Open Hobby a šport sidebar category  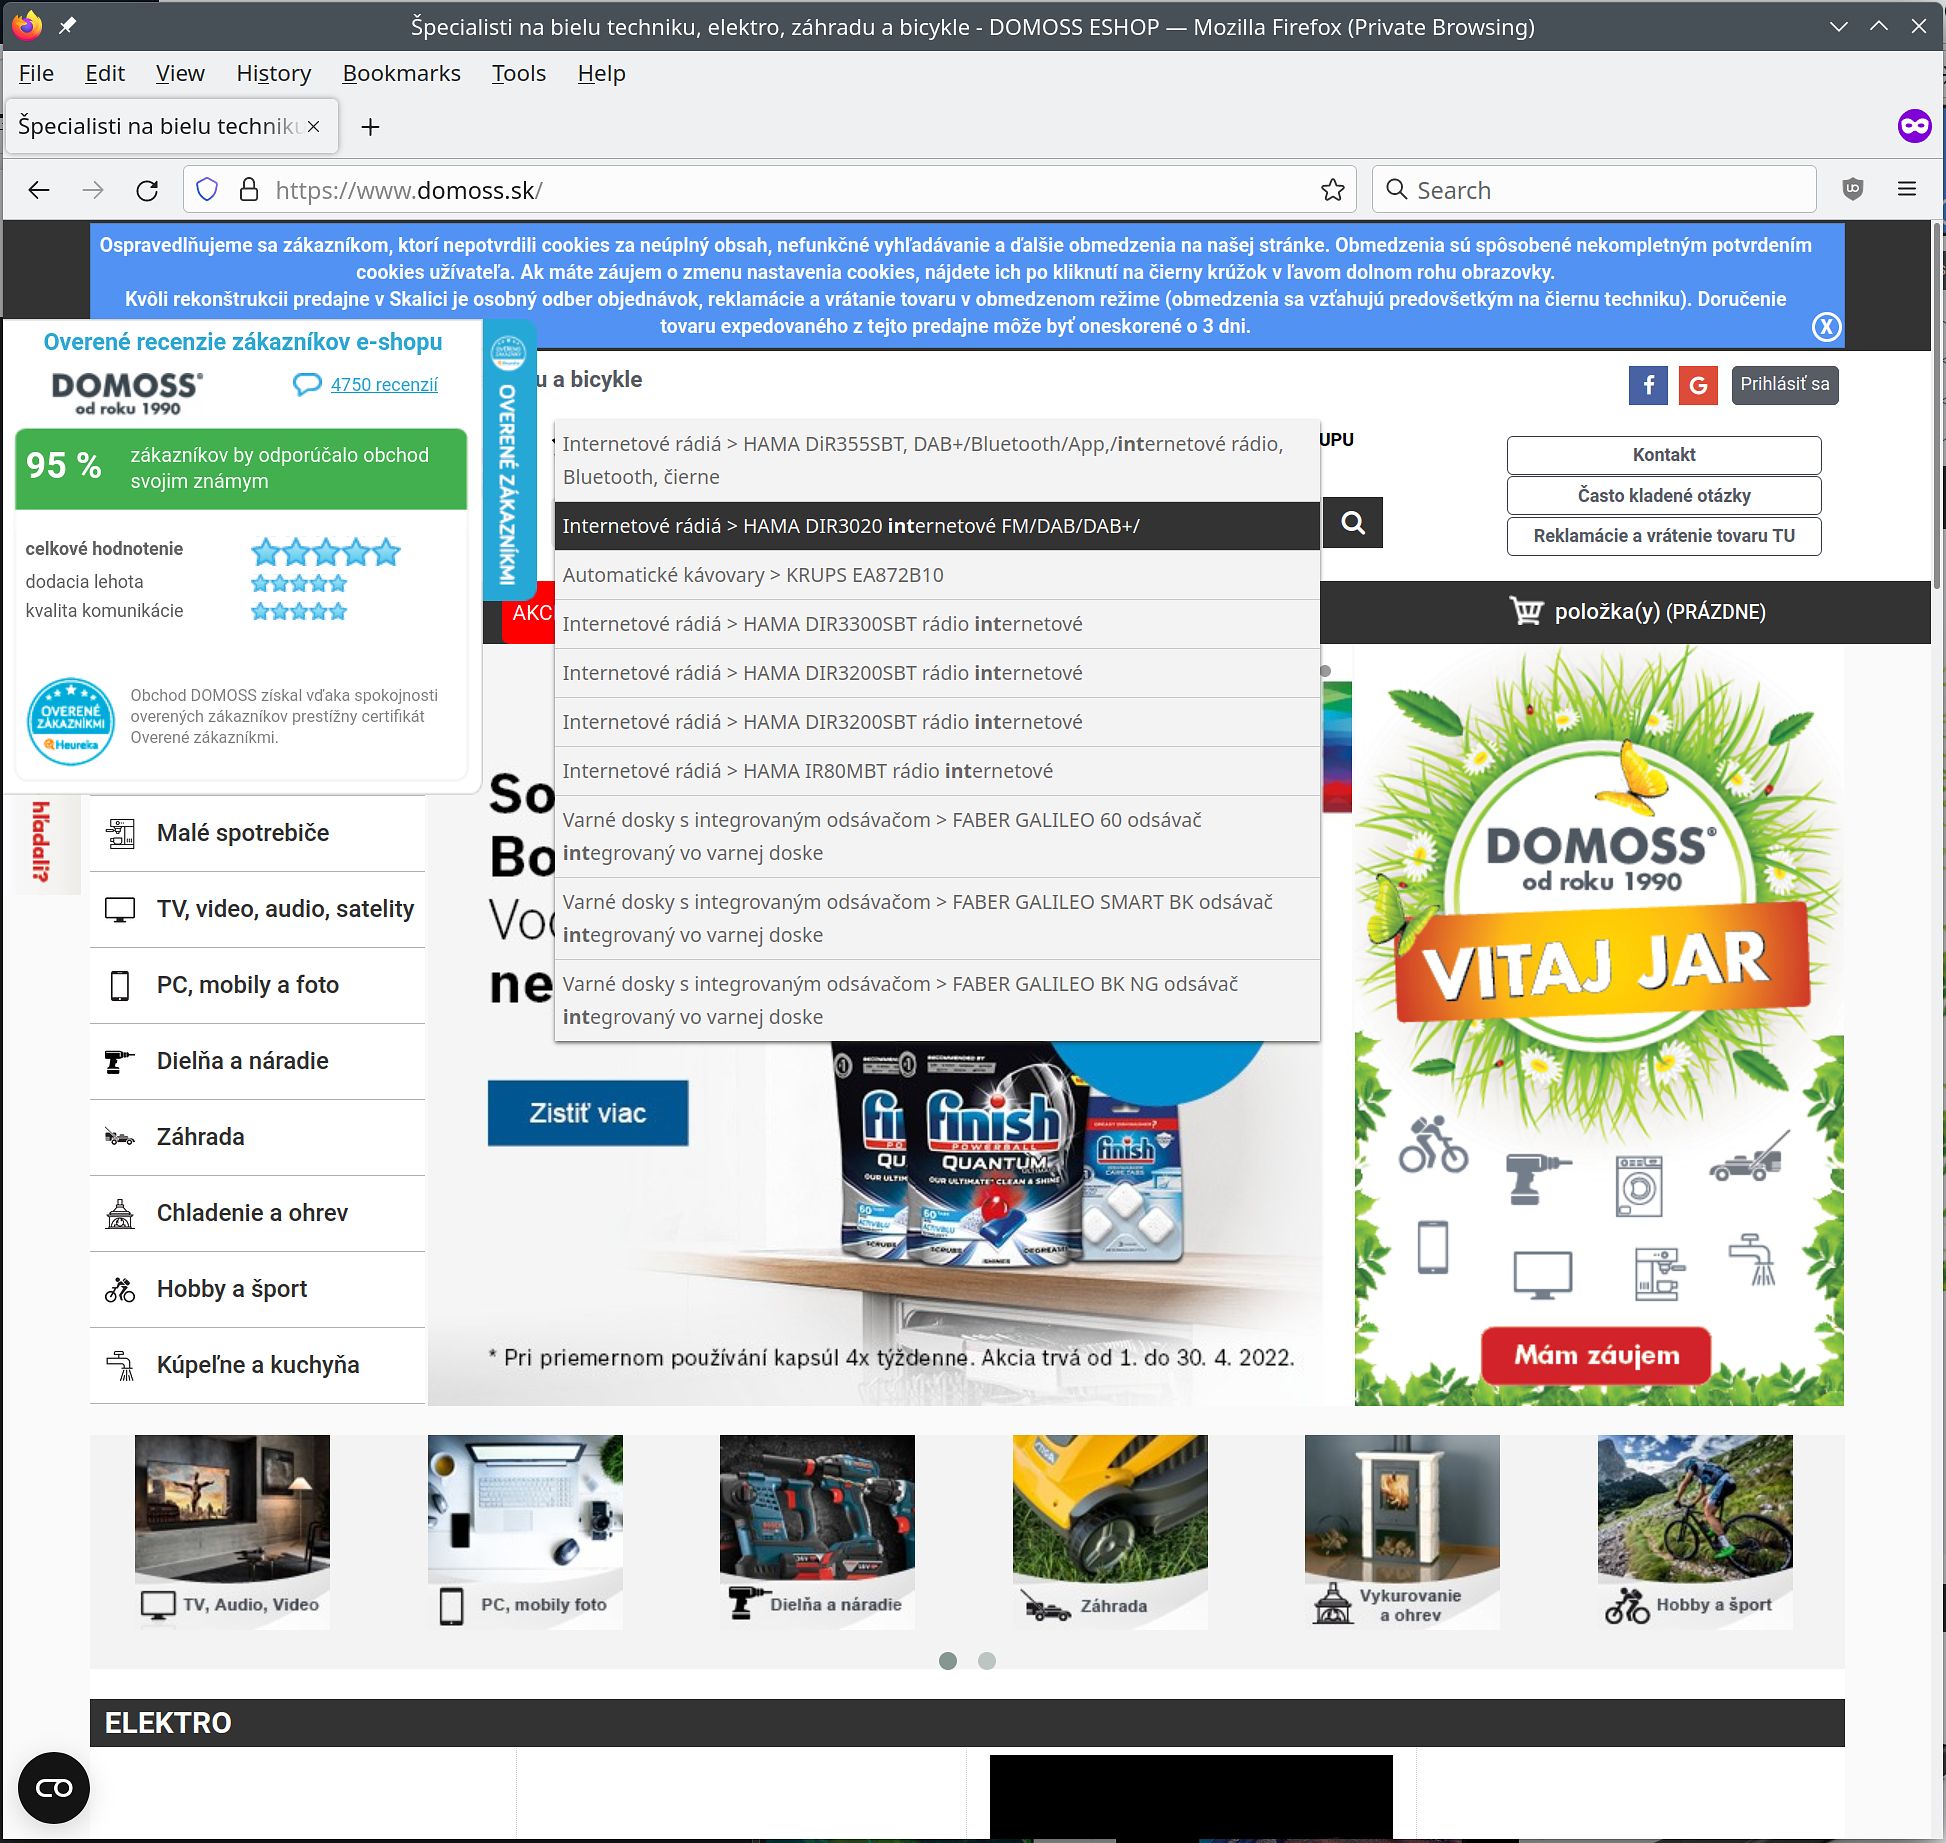[257, 1289]
